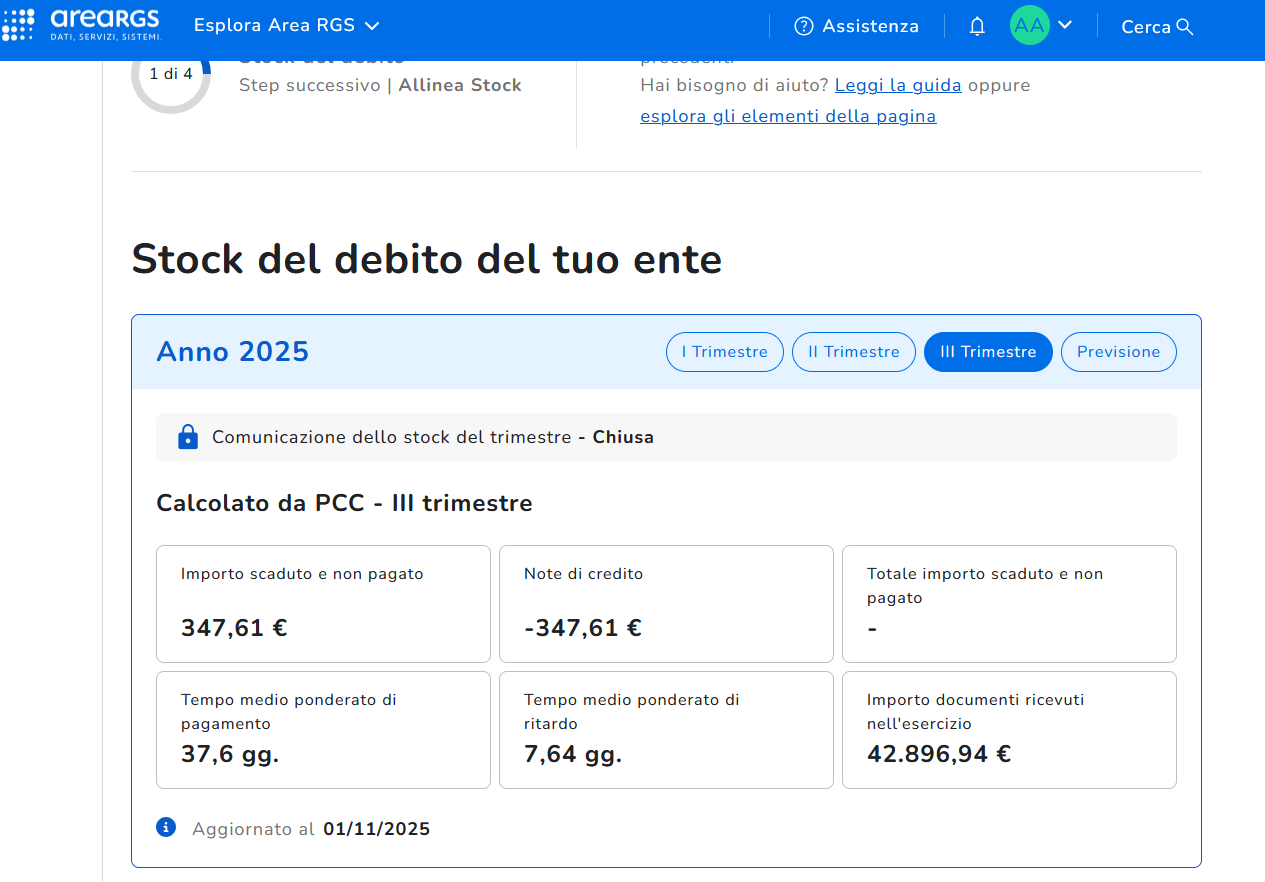Open the Leggi la guida link

coord(898,86)
